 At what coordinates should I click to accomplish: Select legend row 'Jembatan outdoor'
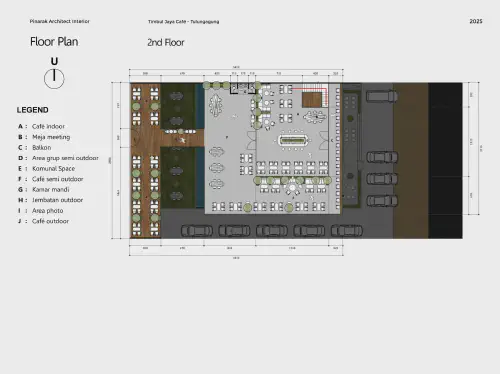[x=50, y=200]
